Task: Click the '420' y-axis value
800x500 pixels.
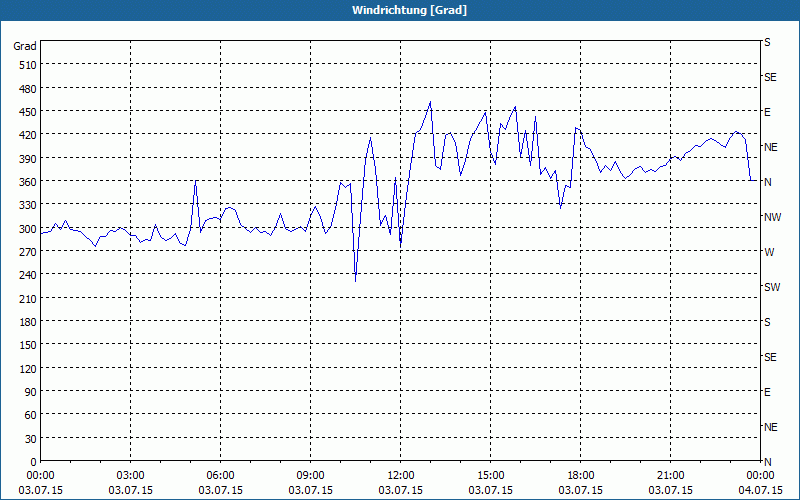Action: point(29,135)
